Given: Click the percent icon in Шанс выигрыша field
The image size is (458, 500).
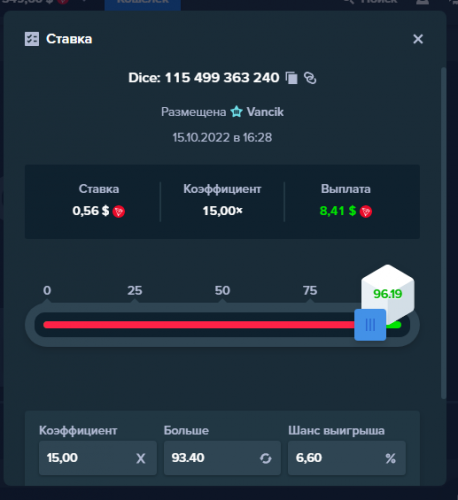Looking at the screenshot, I should click(x=390, y=458).
